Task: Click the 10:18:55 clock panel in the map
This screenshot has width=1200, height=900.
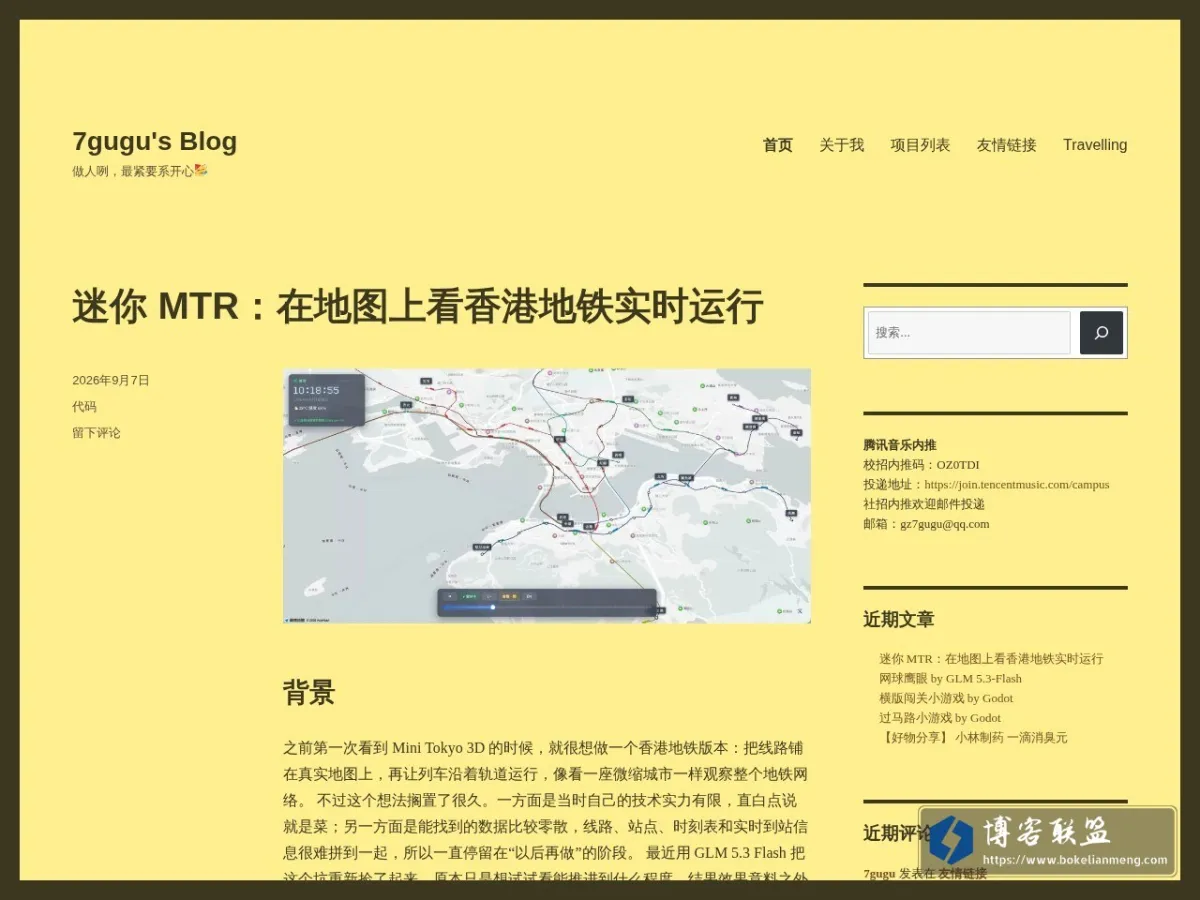Action: (x=326, y=400)
